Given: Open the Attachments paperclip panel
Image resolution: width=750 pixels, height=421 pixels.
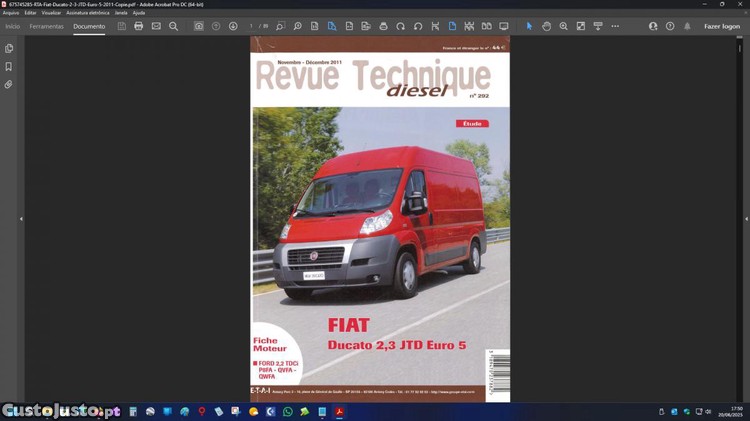Looking at the screenshot, I should [x=9, y=85].
